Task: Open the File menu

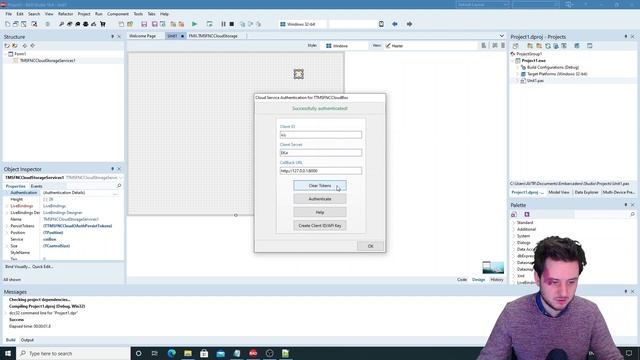Action: point(9,14)
